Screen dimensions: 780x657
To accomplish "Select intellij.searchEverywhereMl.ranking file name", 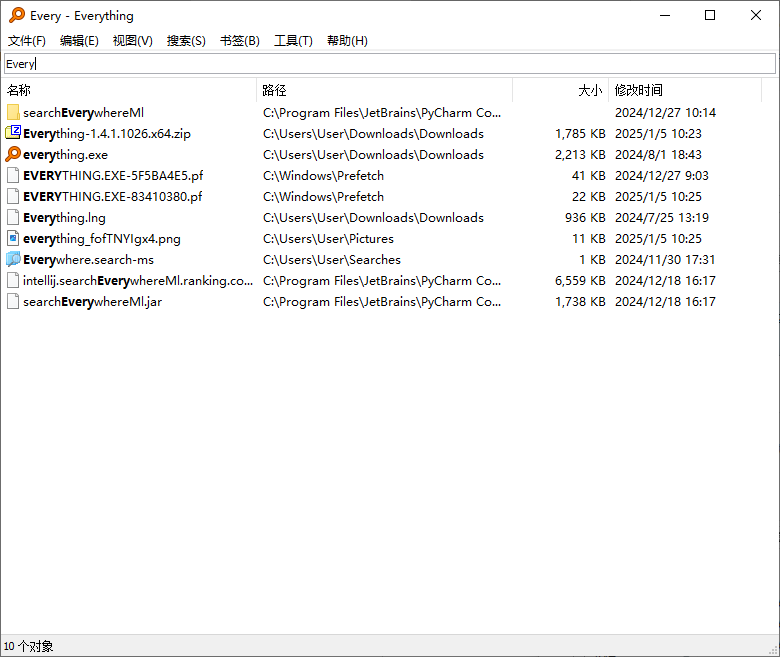I will (x=138, y=281).
